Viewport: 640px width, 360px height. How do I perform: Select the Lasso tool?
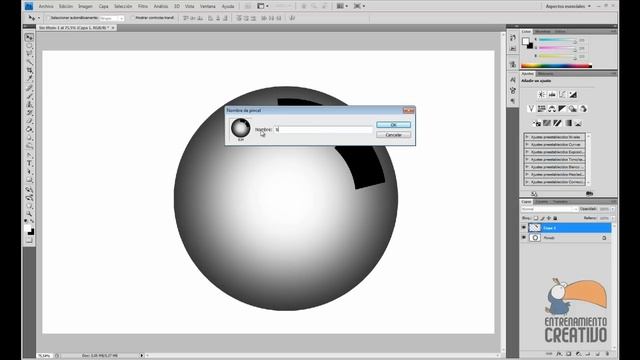[29, 54]
